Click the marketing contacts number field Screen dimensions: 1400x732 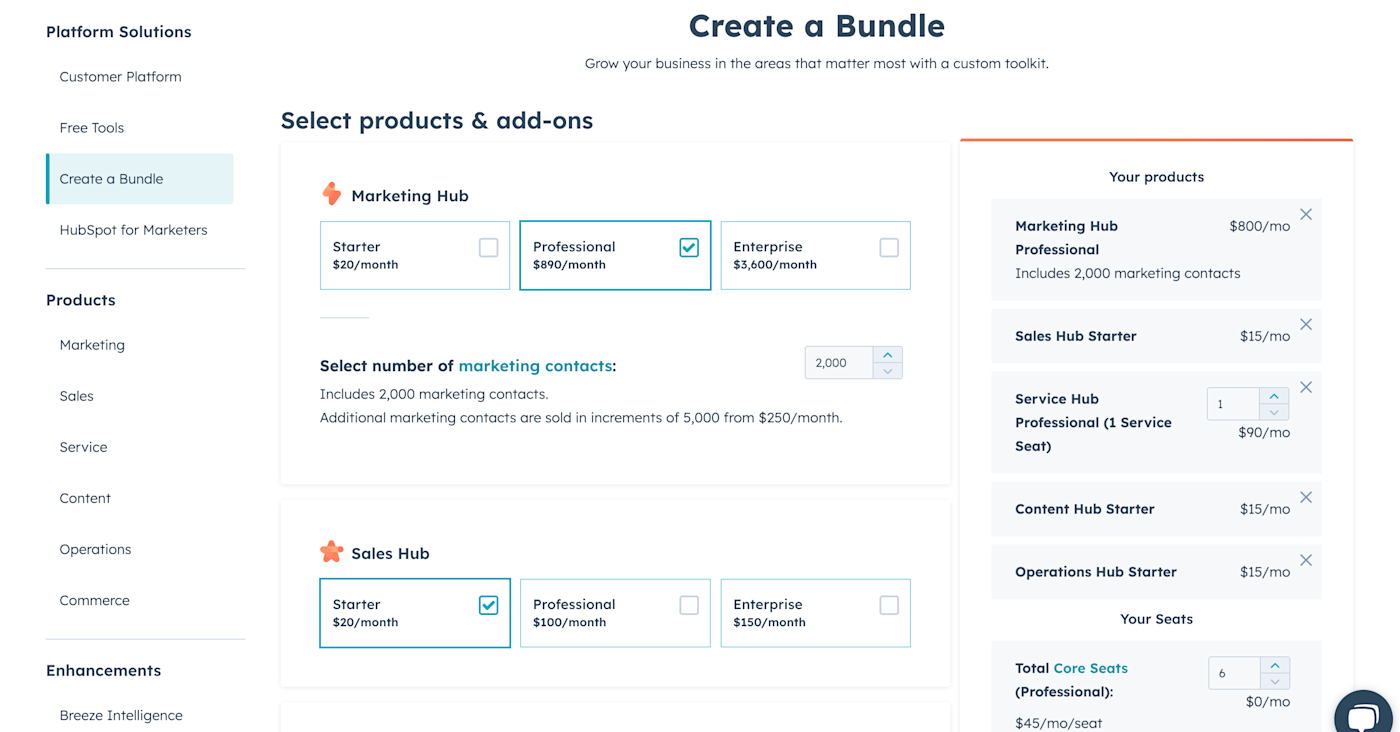(x=839, y=363)
